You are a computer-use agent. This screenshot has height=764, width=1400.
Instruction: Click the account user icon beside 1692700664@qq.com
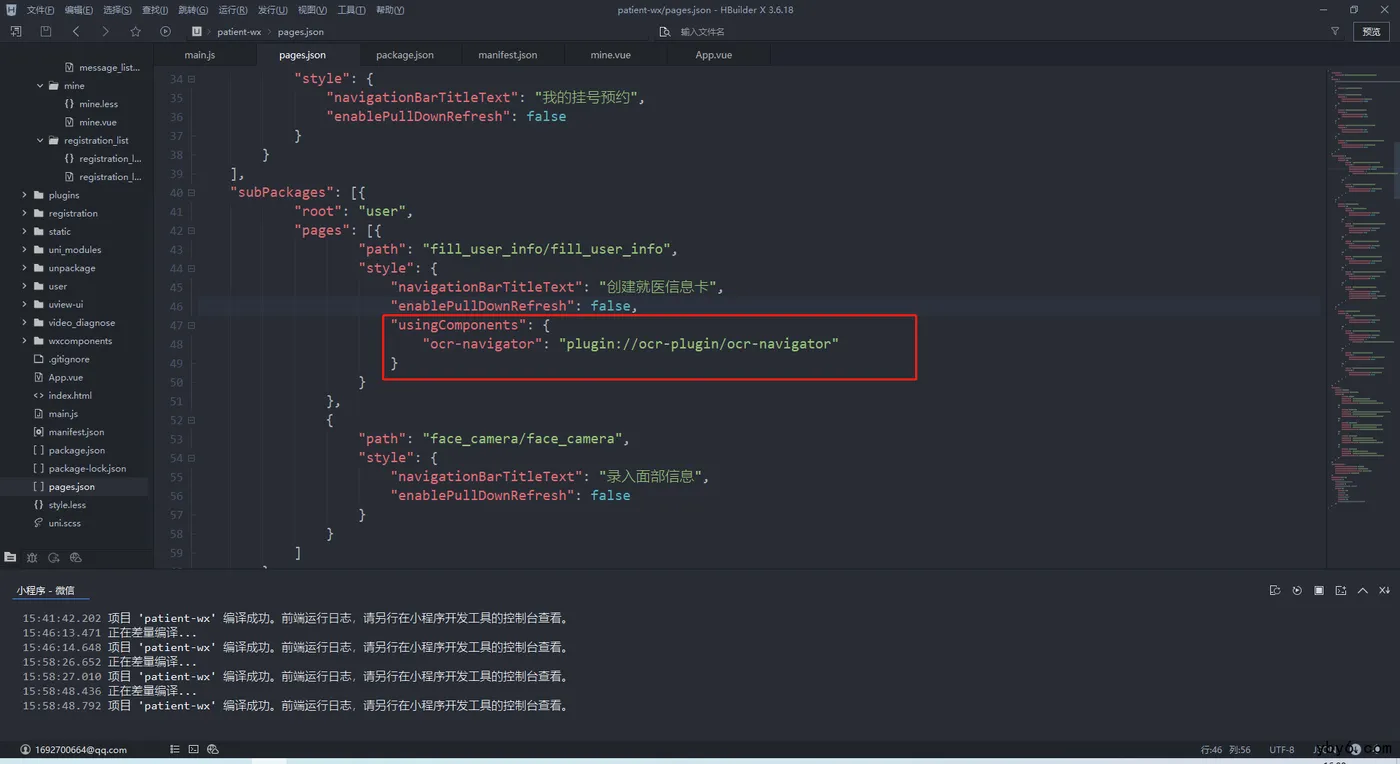coord(25,749)
